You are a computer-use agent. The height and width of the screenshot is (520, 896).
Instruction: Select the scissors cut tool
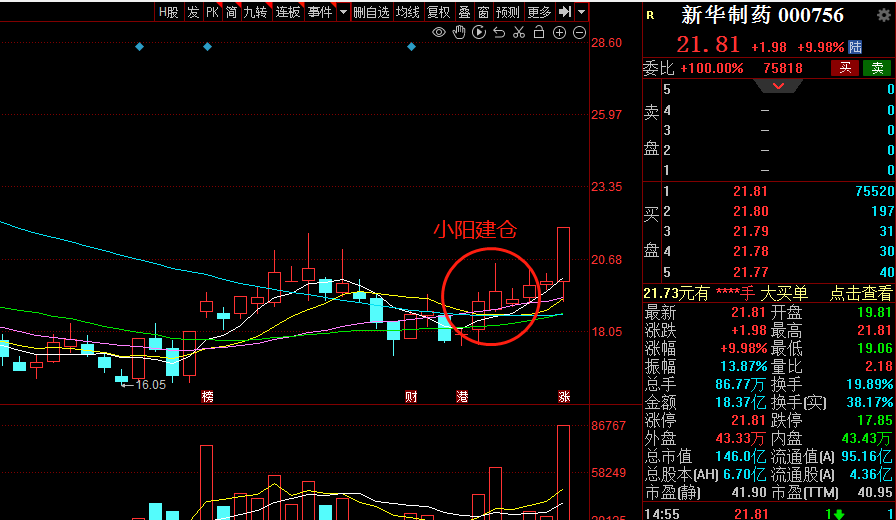(x=519, y=33)
